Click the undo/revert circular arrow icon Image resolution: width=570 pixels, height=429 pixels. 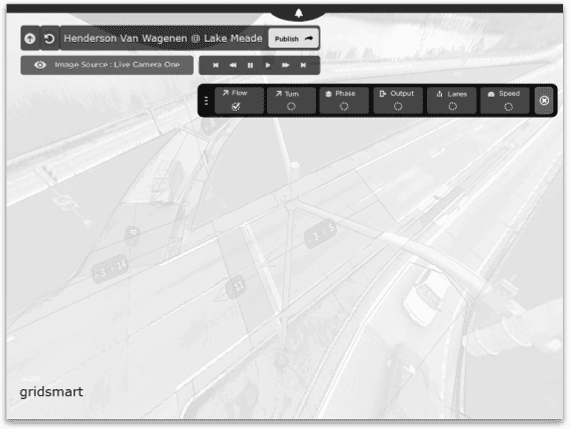tap(49, 38)
